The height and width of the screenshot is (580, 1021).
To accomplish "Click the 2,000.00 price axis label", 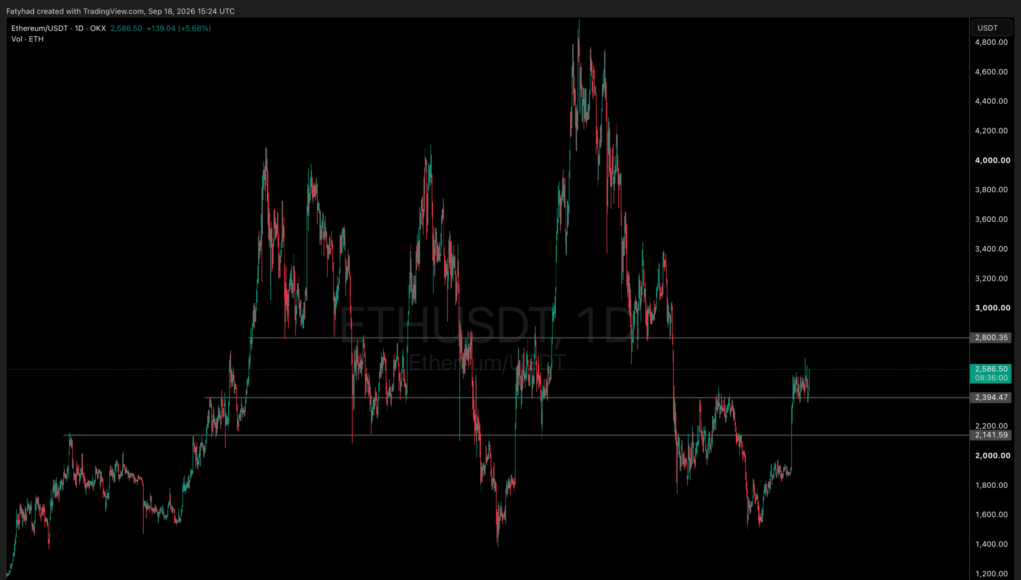I will (992, 456).
